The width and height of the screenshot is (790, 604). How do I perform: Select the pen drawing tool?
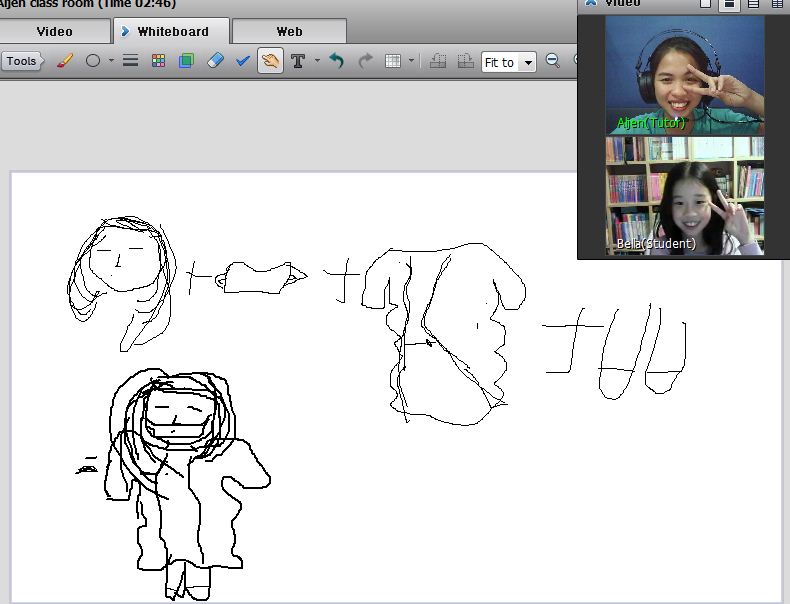click(64, 61)
